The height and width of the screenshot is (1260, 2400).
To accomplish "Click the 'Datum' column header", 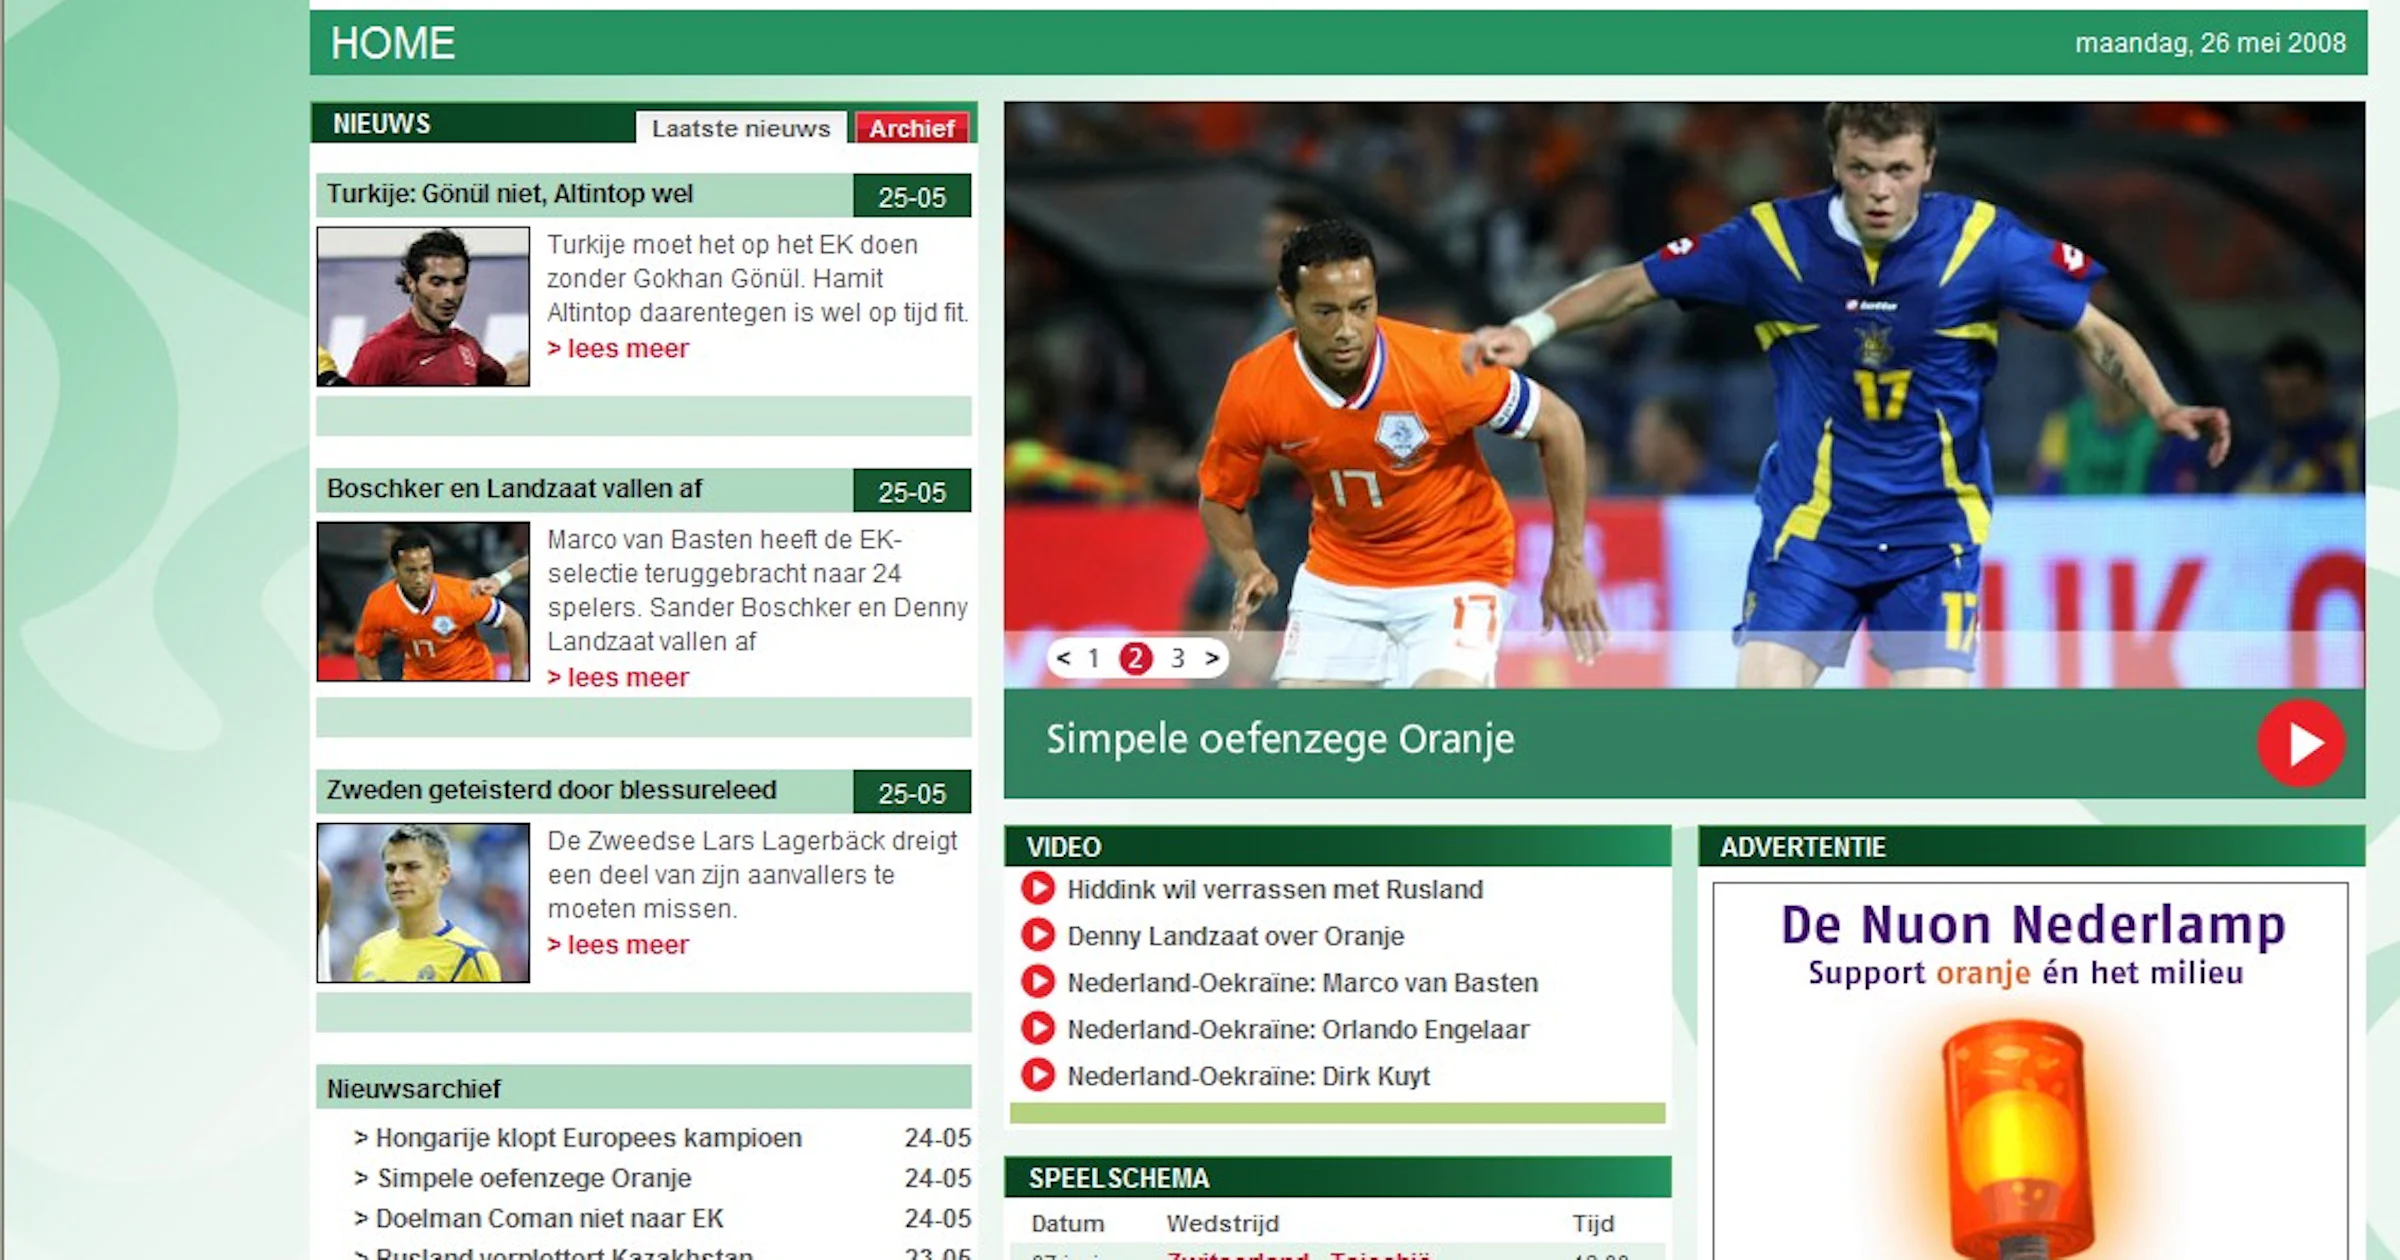I will coord(1067,1223).
